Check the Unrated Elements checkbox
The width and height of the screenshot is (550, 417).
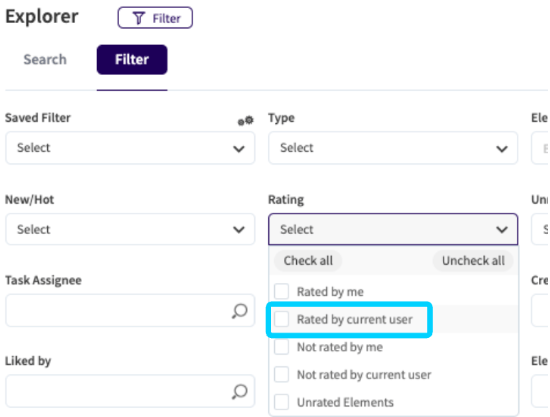tap(282, 402)
